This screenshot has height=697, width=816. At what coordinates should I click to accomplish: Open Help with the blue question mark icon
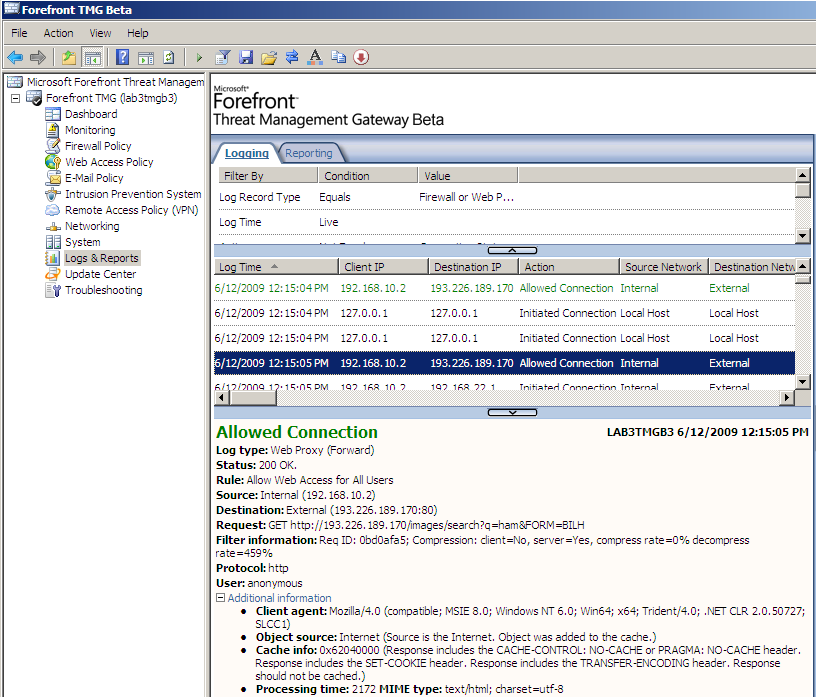coord(122,57)
